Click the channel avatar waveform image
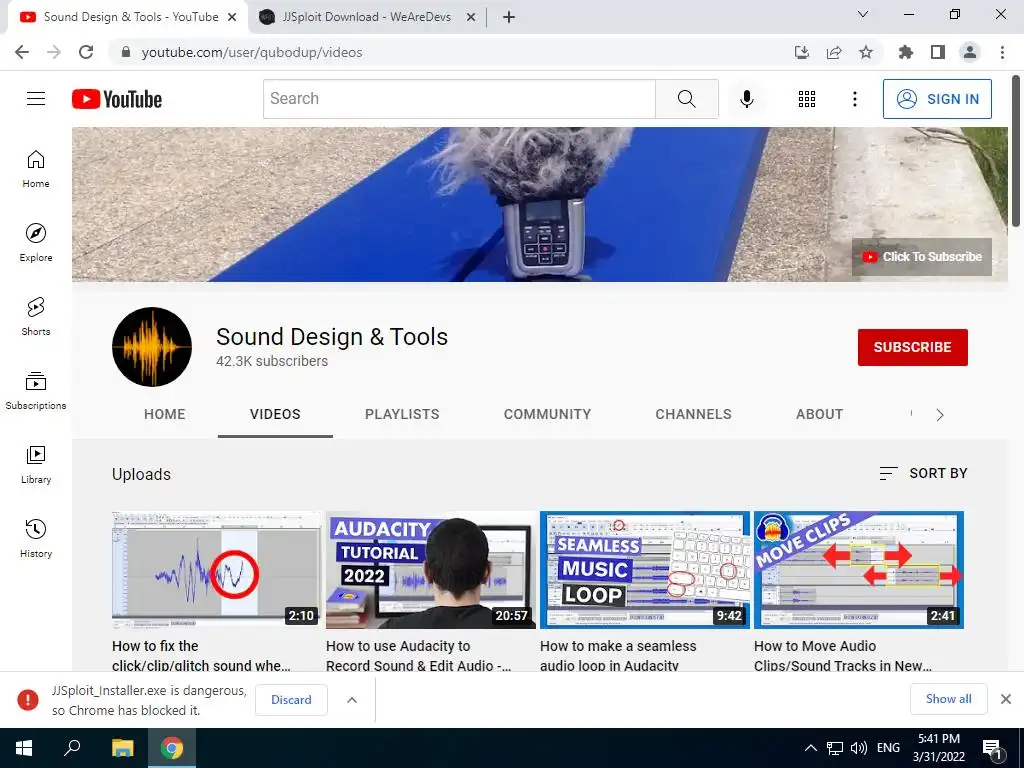 point(152,347)
